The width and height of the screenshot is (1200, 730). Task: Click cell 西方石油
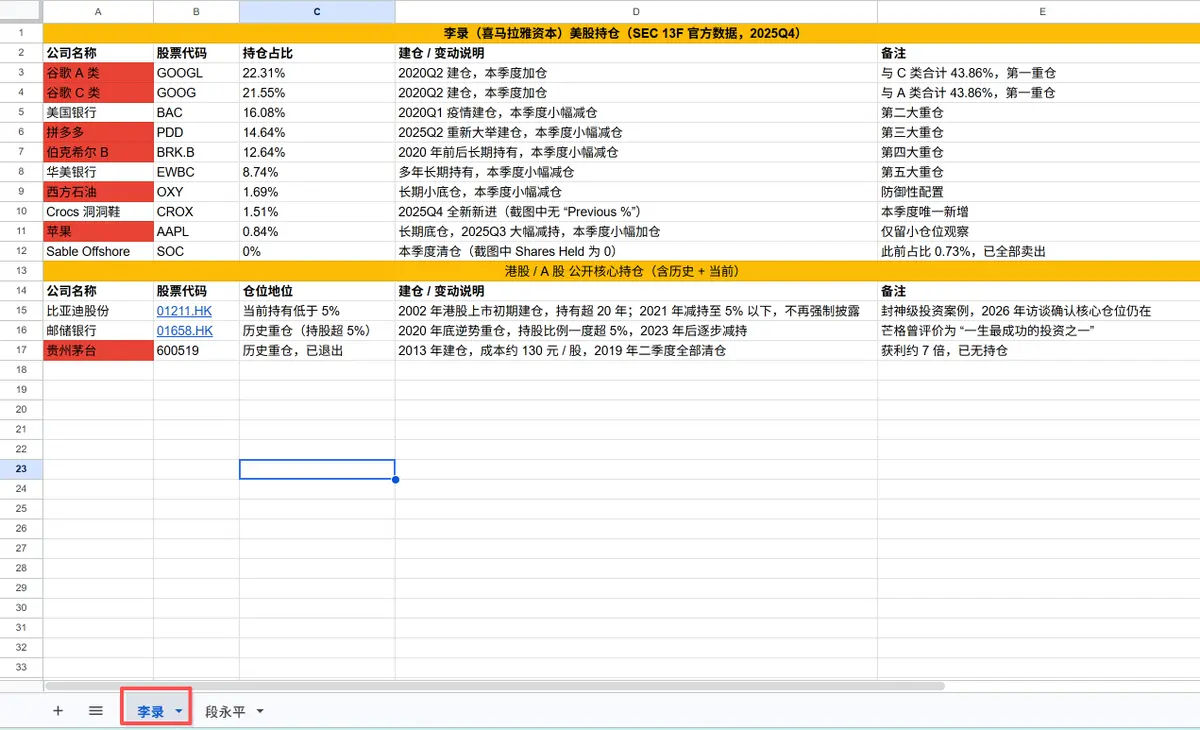(98, 192)
